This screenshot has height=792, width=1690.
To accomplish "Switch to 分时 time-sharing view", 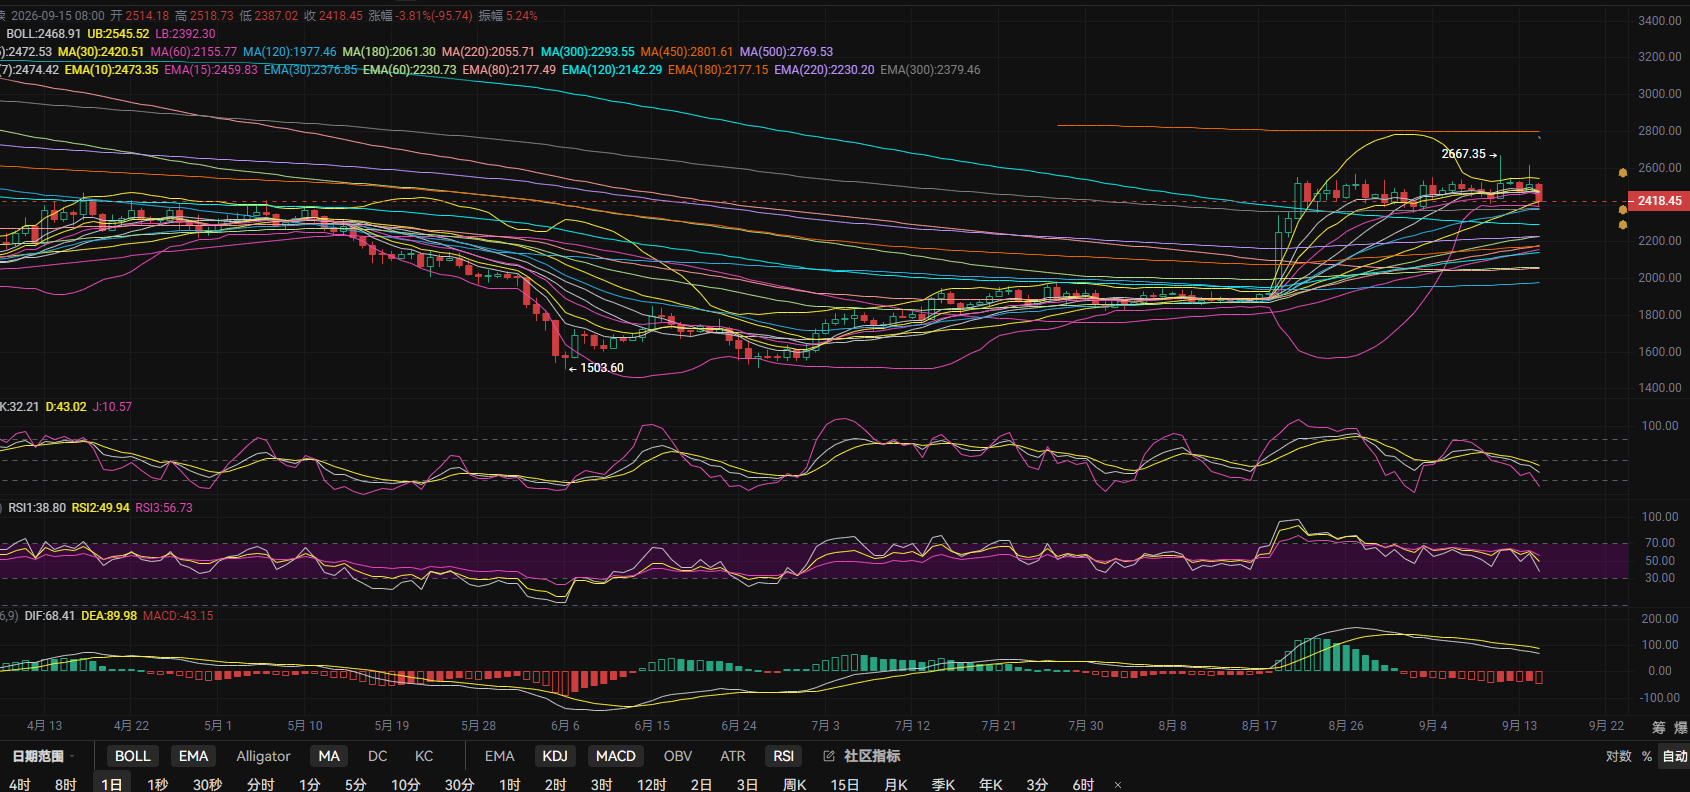I will pos(260,785).
